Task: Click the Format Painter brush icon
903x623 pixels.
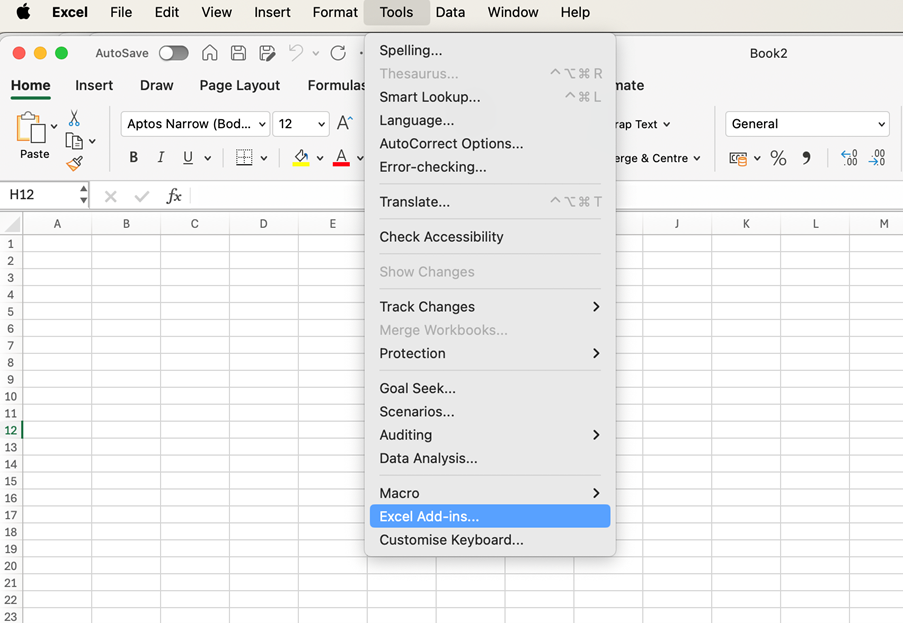Action: tap(74, 163)
